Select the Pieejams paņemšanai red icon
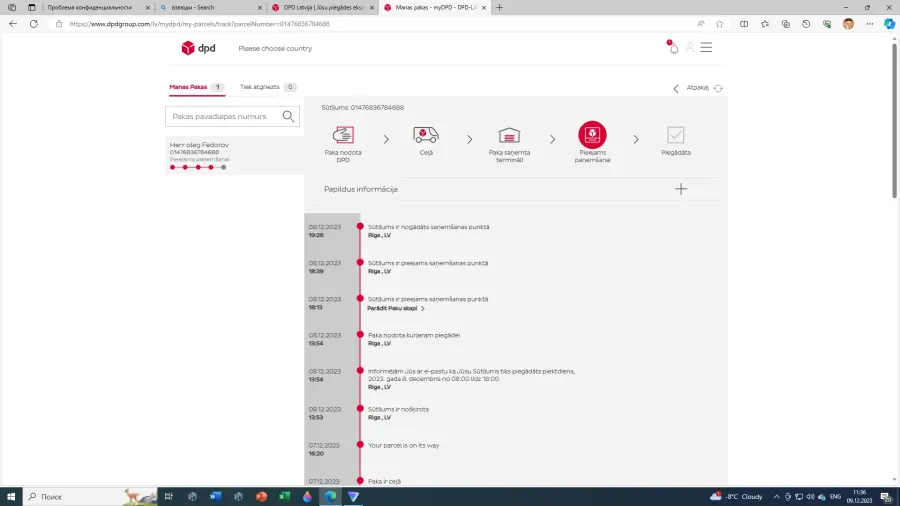This screenshot has height=506, width=900. point(592,135)
